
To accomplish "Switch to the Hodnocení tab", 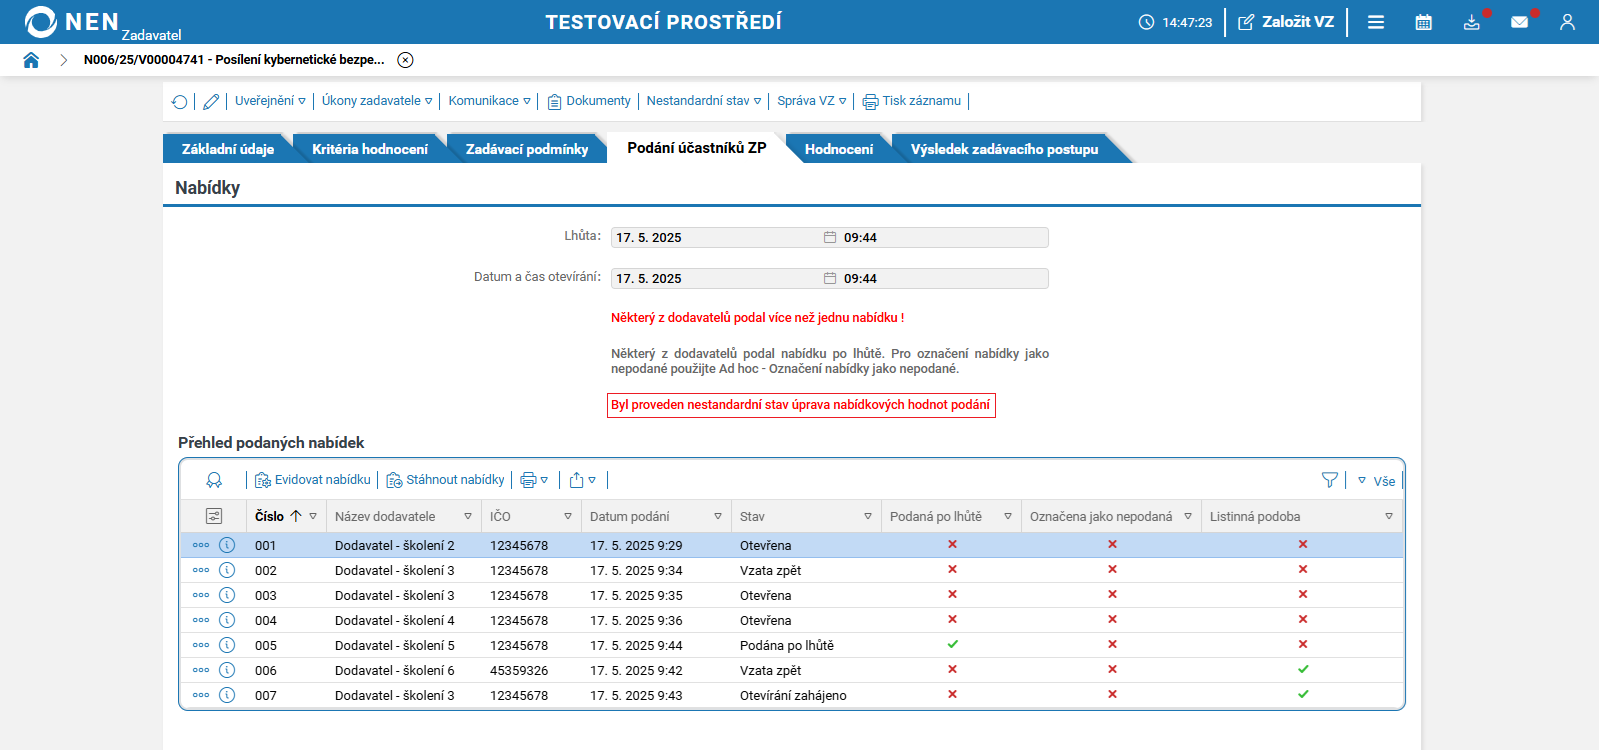I will pos(838,149).
